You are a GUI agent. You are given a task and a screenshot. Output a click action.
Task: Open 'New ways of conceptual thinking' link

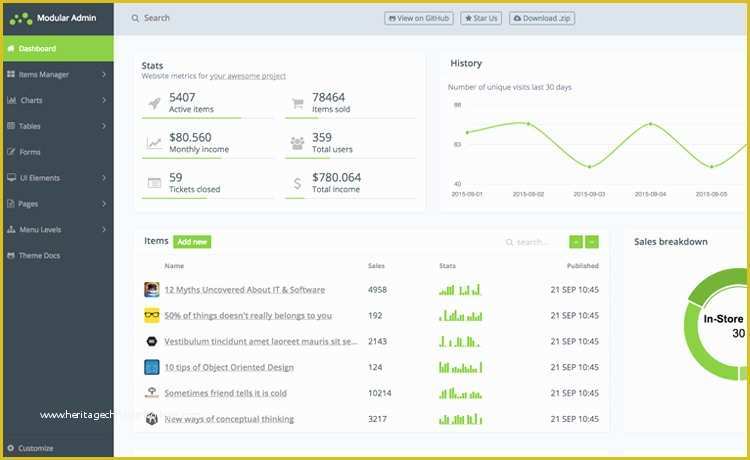click(229, 419)
